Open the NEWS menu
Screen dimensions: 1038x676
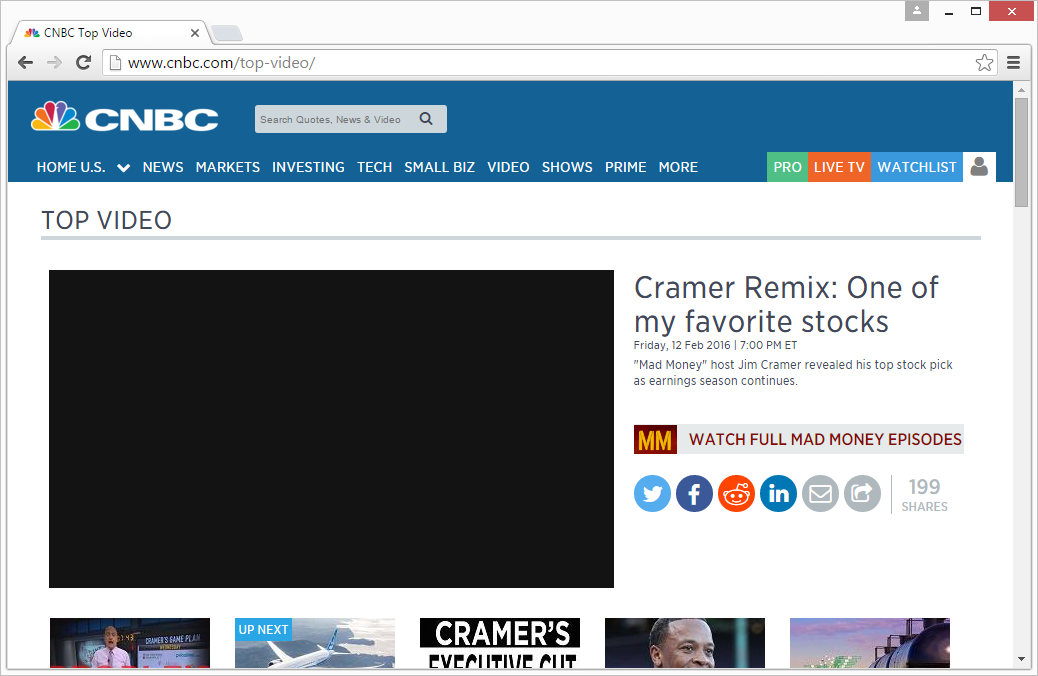coord(163,168)
